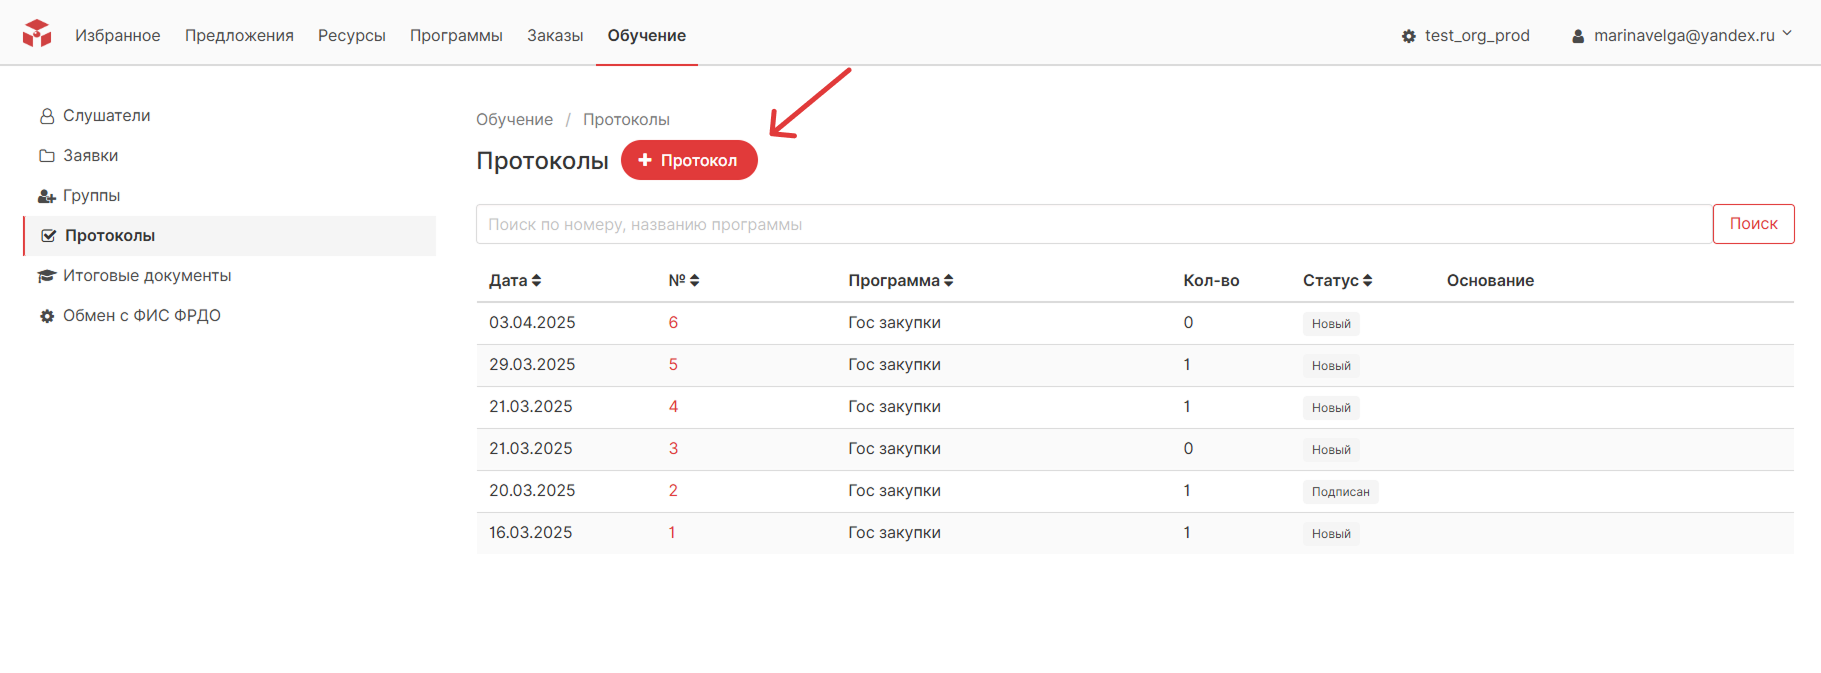This screenshot has width=1821, height=673.
Task: Click the date 29.03.2025 cell
Action: coord(532,364)
